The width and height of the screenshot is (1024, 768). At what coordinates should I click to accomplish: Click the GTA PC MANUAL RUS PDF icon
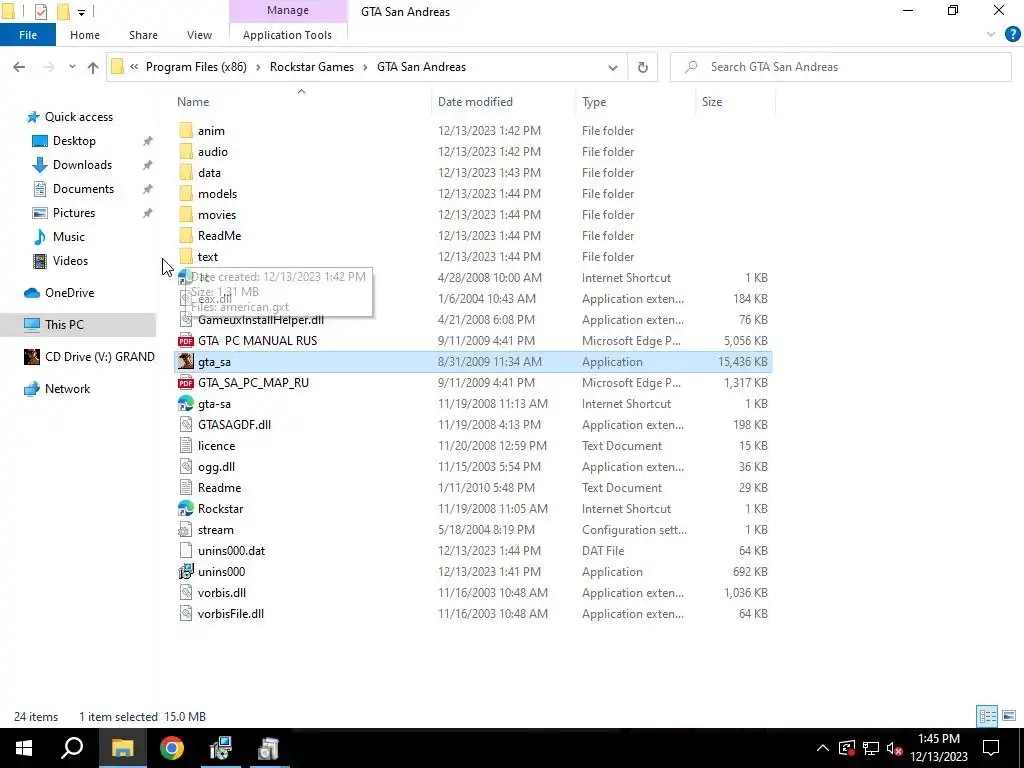tap(186, 340)
